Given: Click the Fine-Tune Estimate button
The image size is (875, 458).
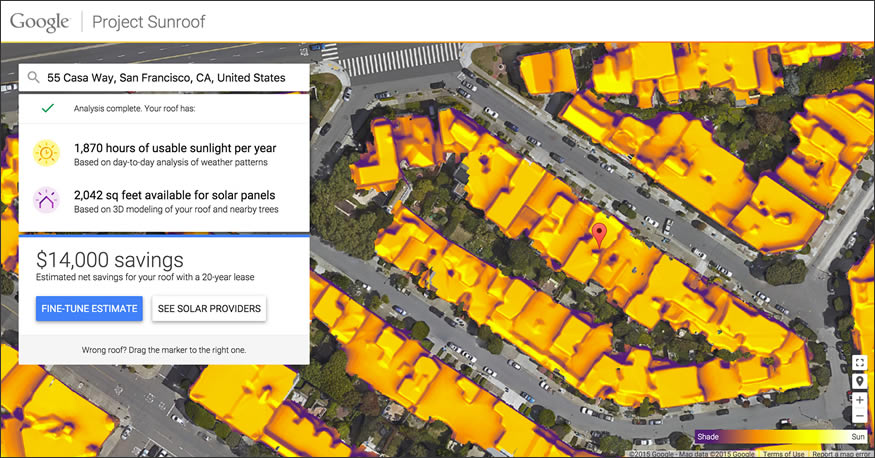Looking at the screenshot, I should [x=89, y=308].
